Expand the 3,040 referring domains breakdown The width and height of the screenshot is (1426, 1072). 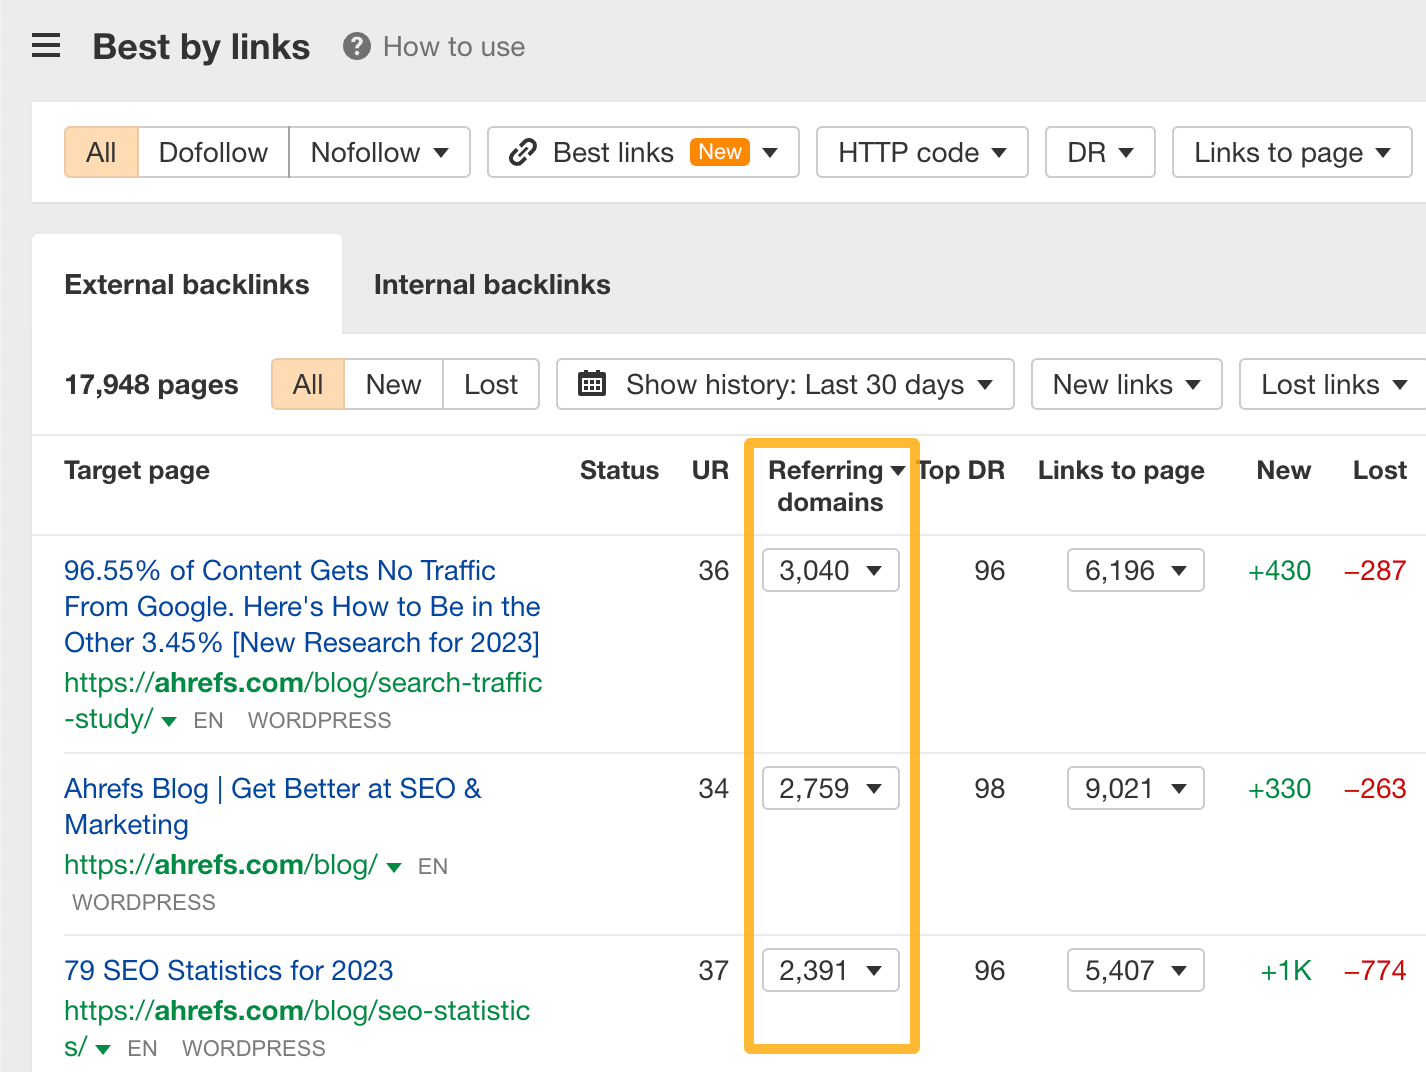pyautogui.click(x=830, y=570)
